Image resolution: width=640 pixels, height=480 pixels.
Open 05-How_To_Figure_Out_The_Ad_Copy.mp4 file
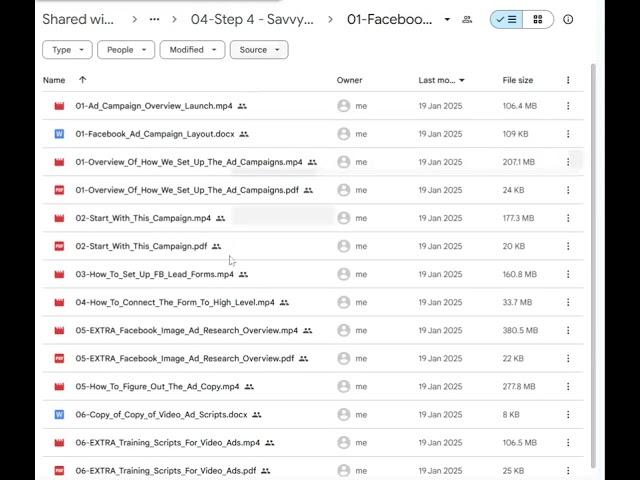[x=157, y=386]
